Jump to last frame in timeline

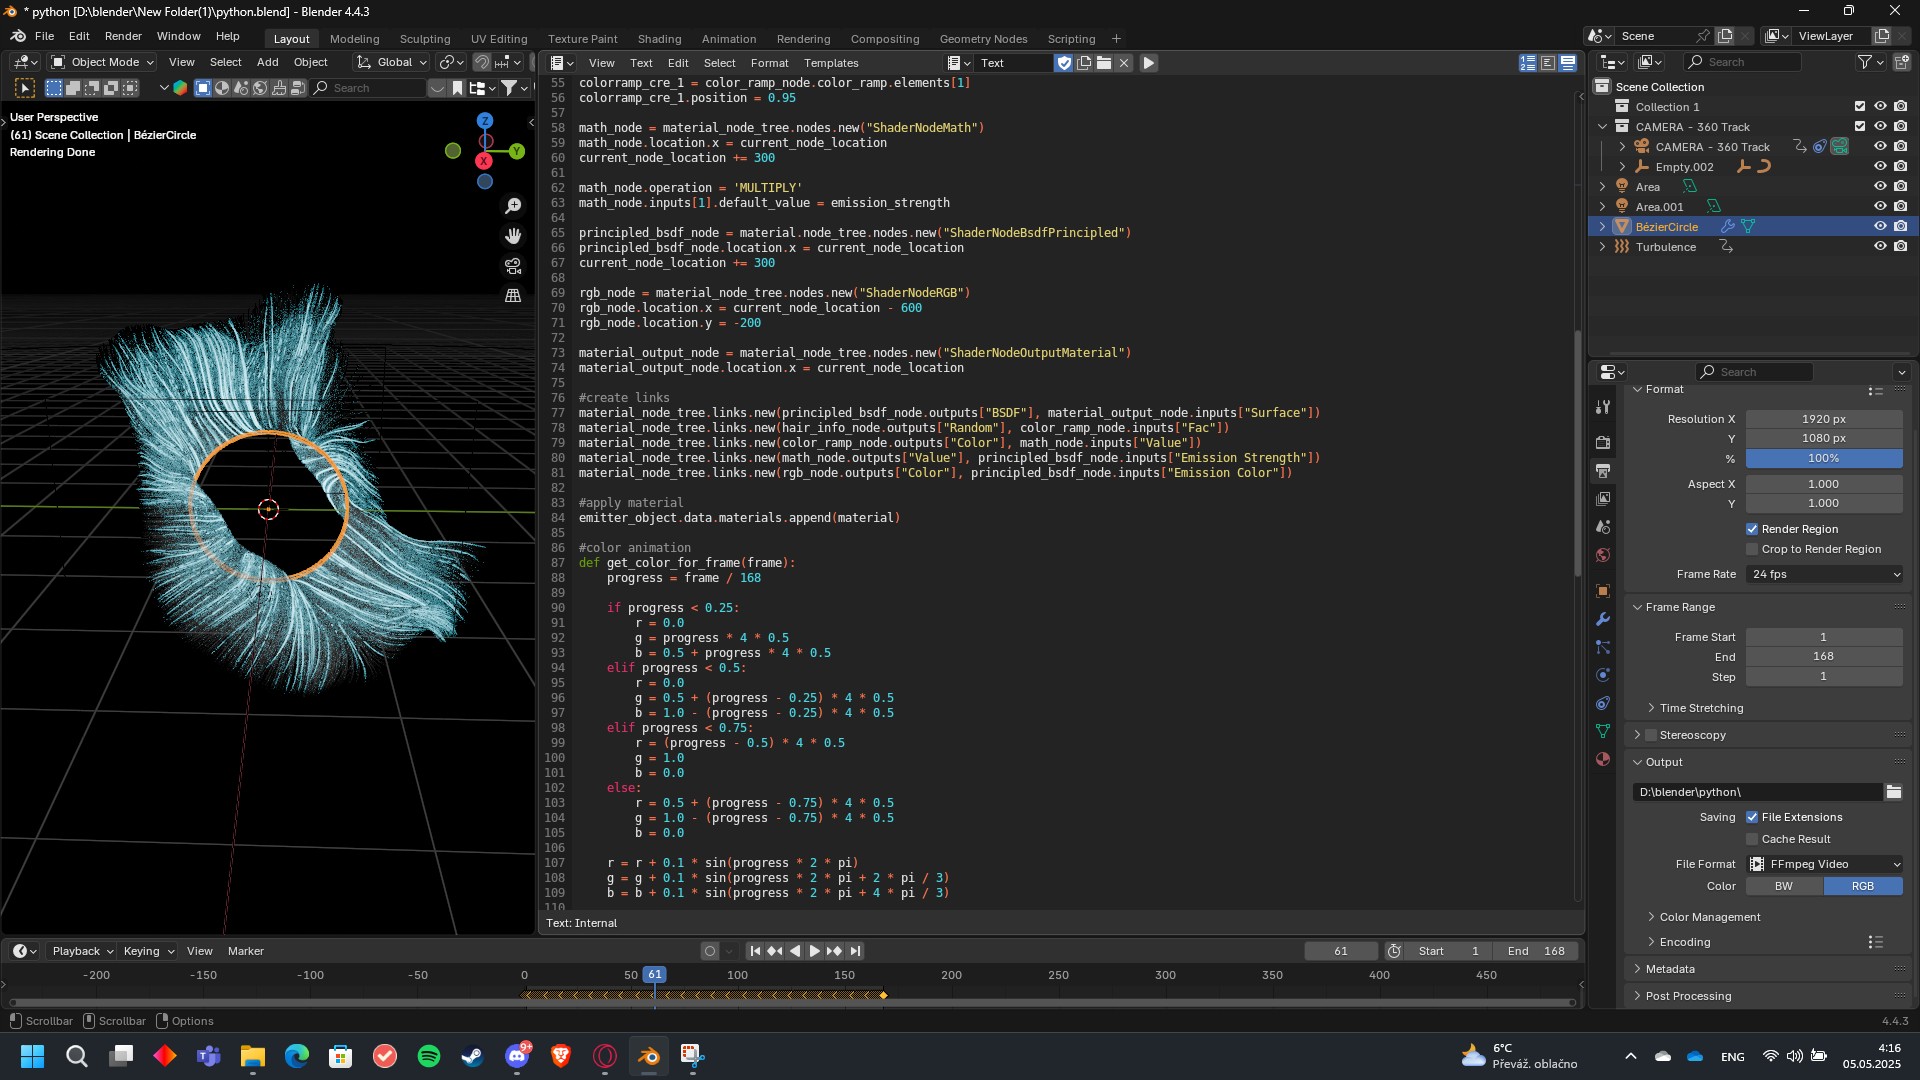coord(855,951)
